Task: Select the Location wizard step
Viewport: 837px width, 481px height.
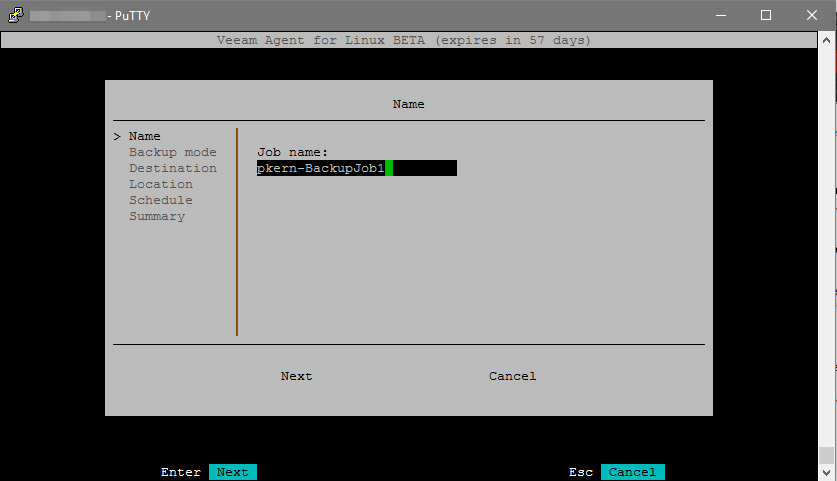Action: click(x=161, y=184)
